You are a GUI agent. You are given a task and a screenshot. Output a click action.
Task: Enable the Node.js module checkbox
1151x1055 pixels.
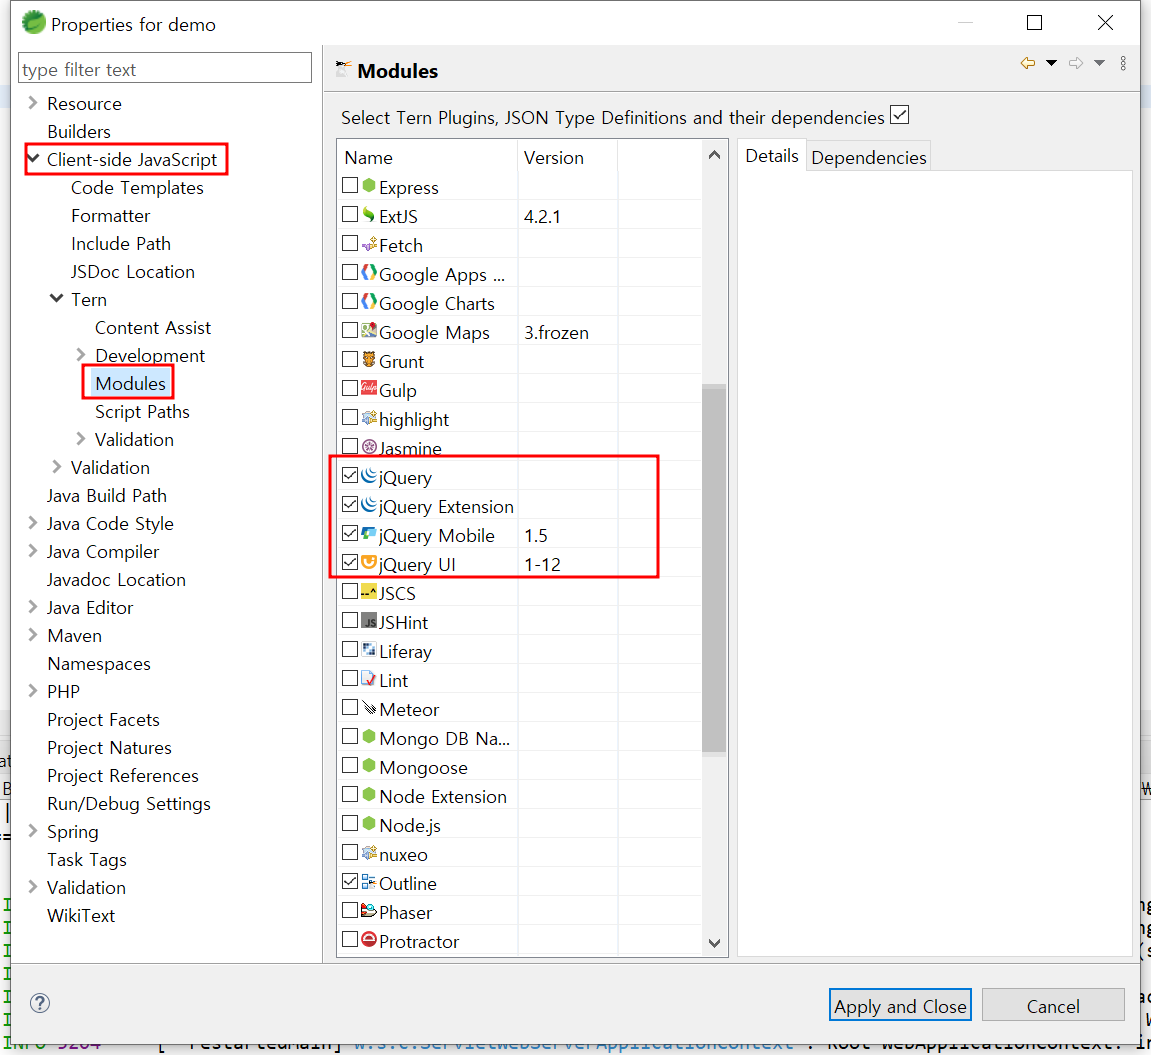click(350, 824)
